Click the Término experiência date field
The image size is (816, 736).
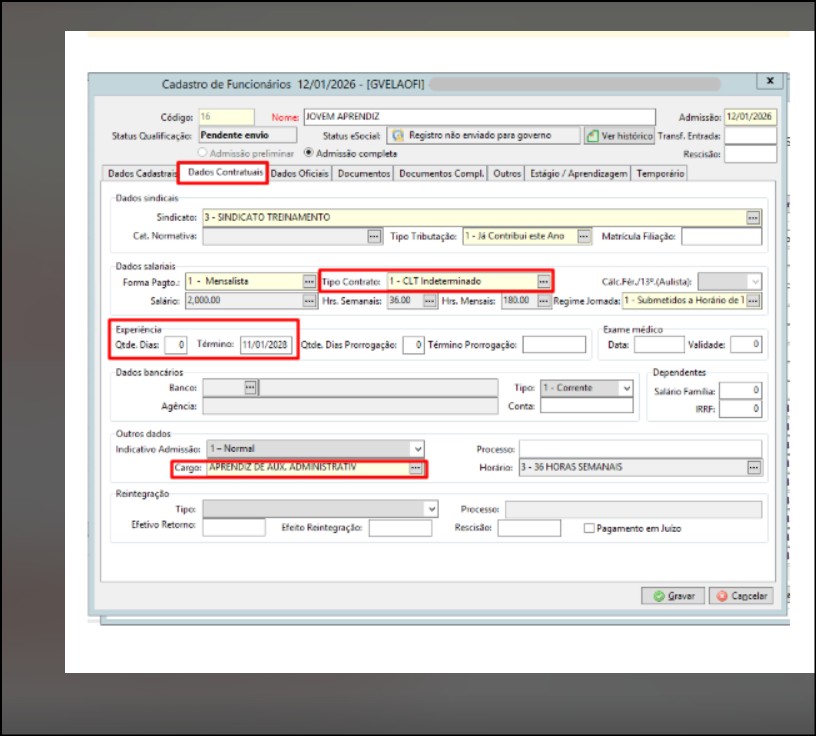266,345
